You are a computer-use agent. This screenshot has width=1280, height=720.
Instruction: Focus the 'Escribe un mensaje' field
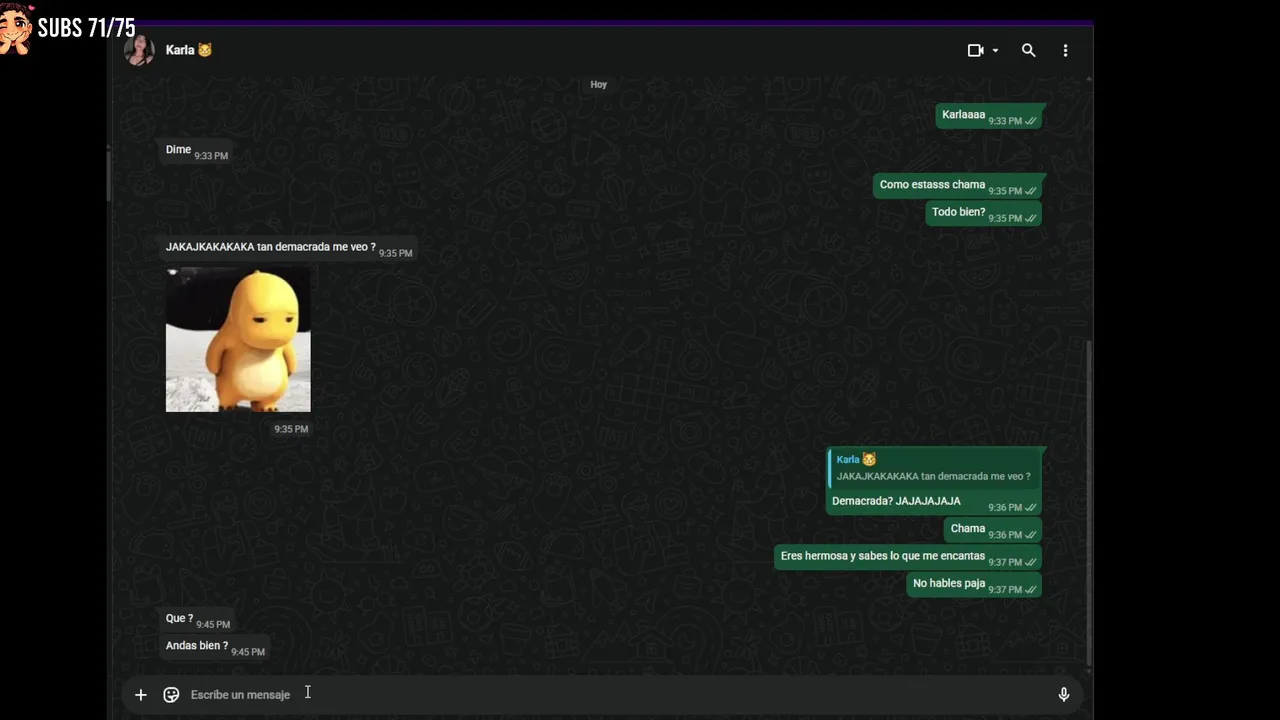tap(615, 695)
